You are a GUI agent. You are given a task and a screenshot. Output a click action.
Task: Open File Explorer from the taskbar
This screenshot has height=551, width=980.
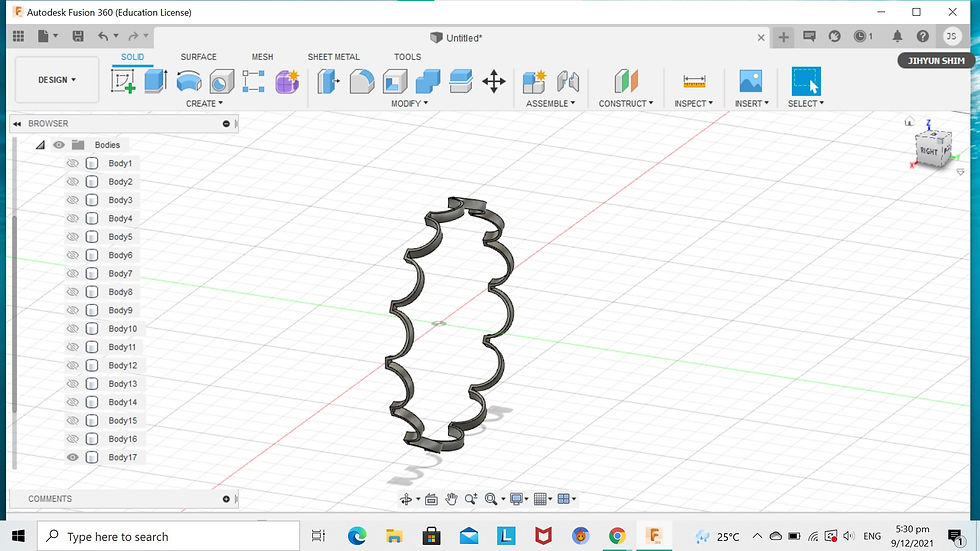394,535
